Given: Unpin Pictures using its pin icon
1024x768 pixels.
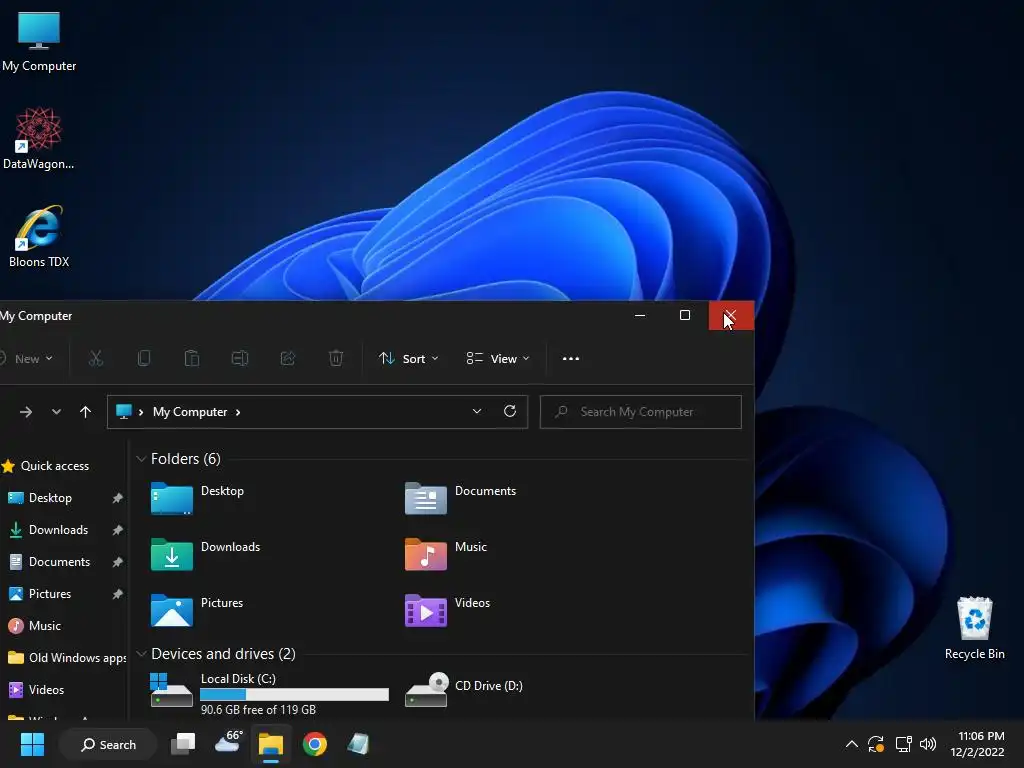Looking at the screenshot, I should [x=118, y=594].
